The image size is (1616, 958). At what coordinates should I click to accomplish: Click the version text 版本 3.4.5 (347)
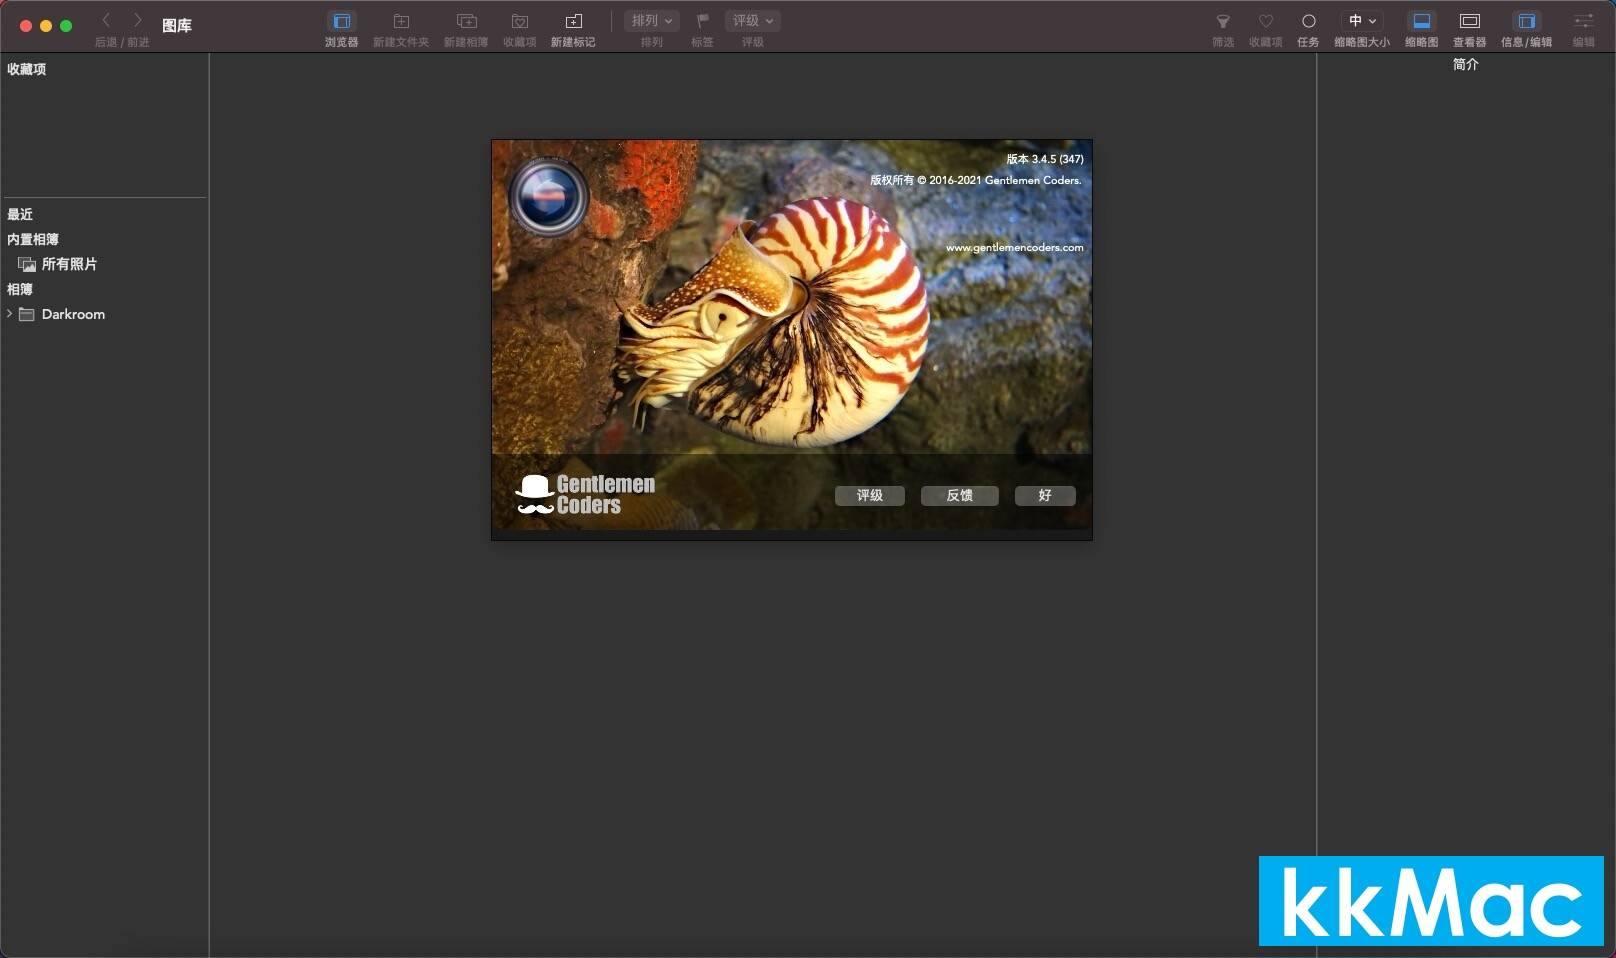[1045, 159]
